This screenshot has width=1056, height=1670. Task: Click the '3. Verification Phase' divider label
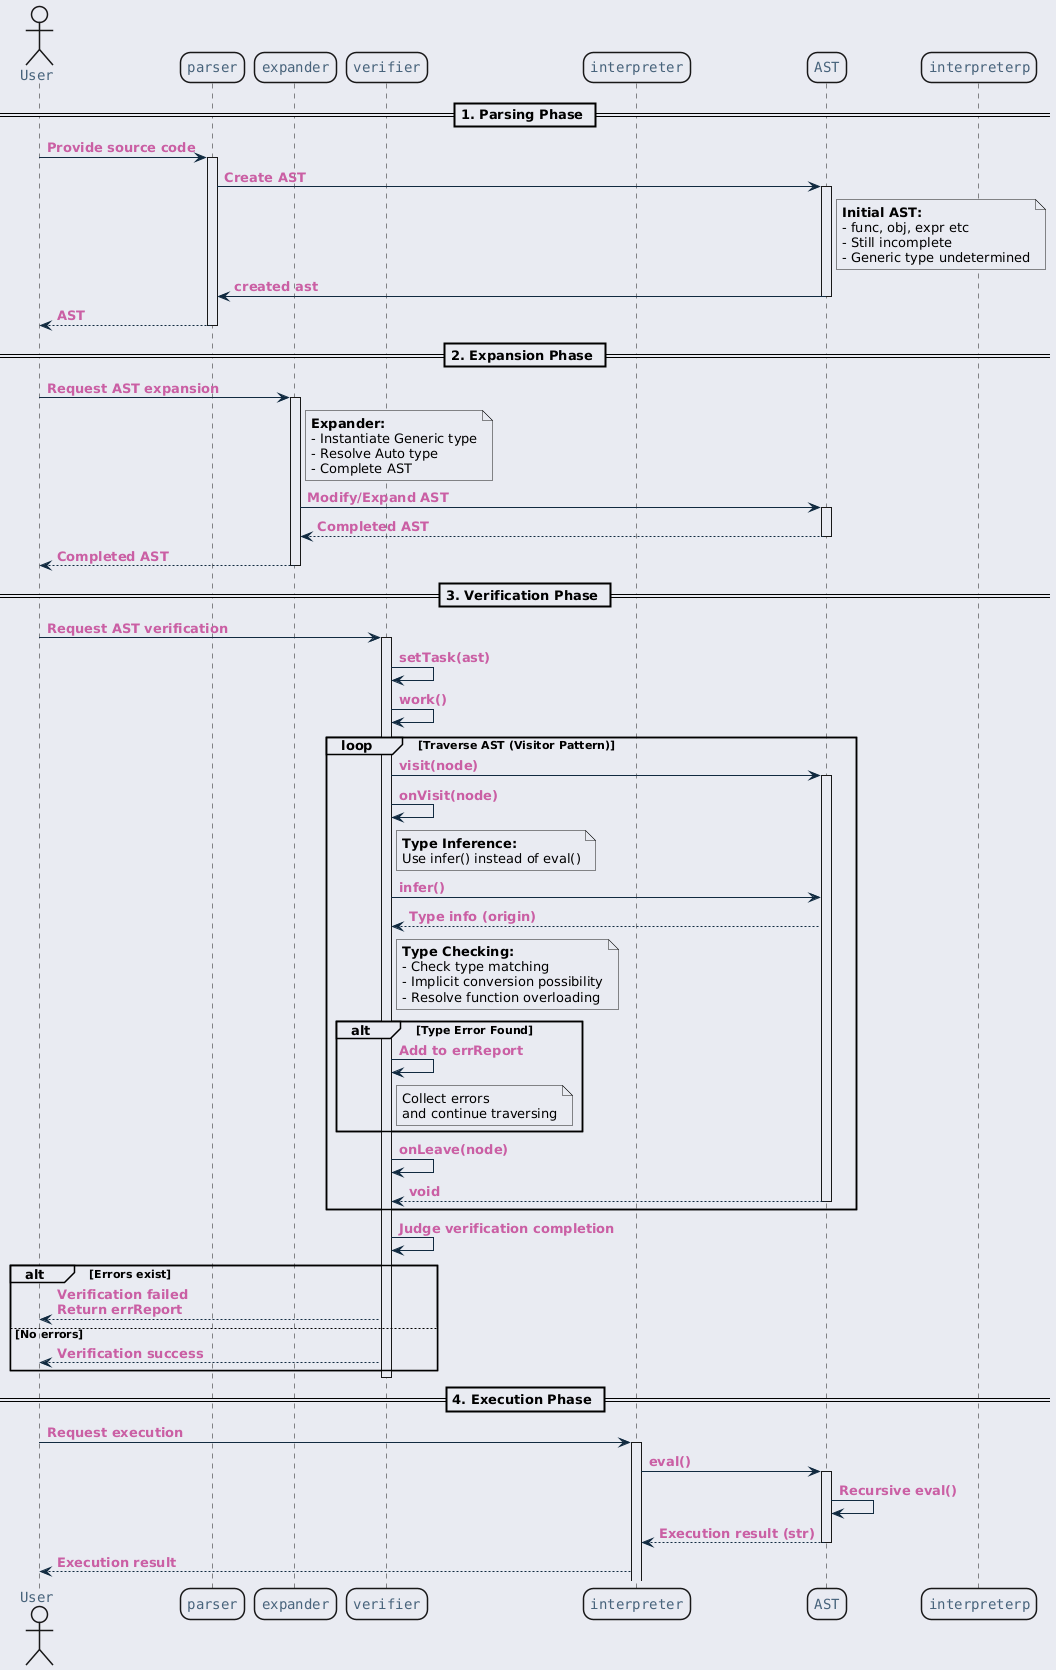(x=525, y=595)
